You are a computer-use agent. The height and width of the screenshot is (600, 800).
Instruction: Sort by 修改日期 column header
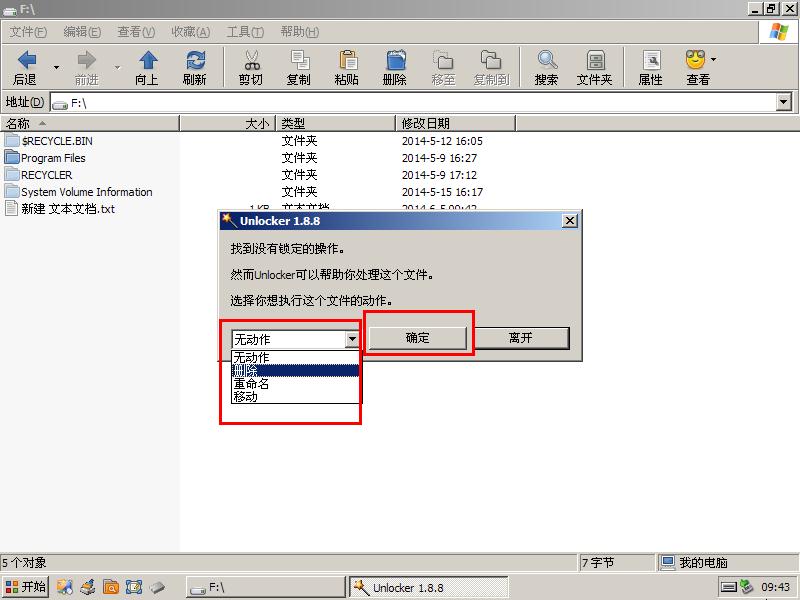click(x=456, y=123)
